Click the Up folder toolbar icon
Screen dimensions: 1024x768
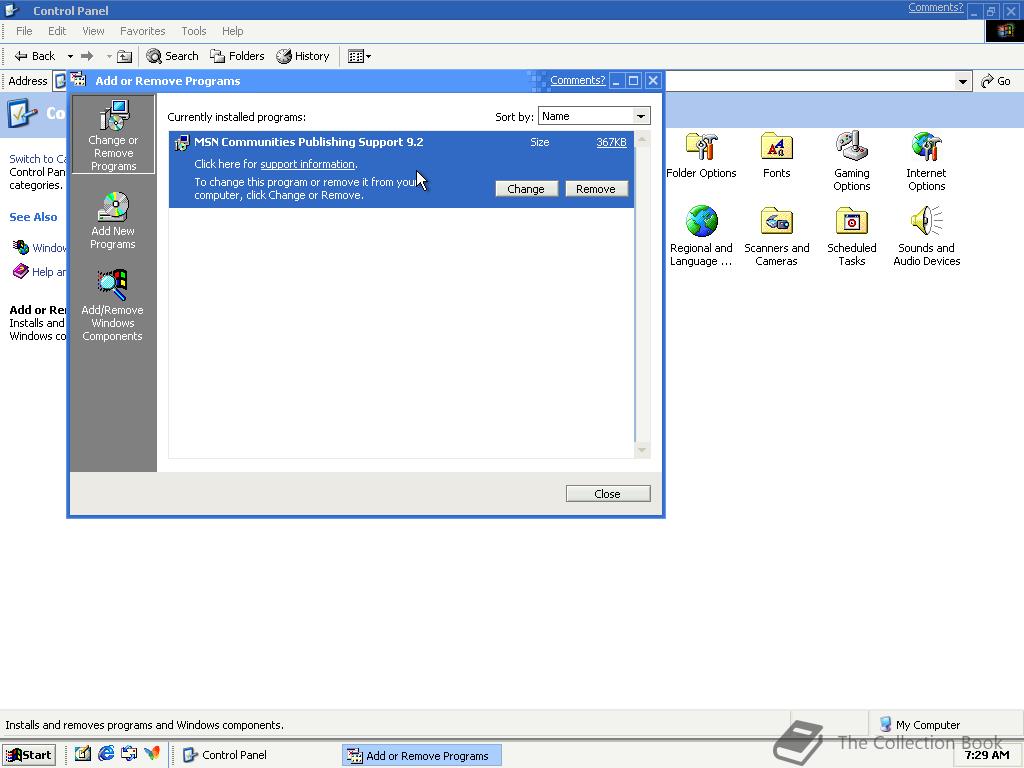click(x=124, y=56)
